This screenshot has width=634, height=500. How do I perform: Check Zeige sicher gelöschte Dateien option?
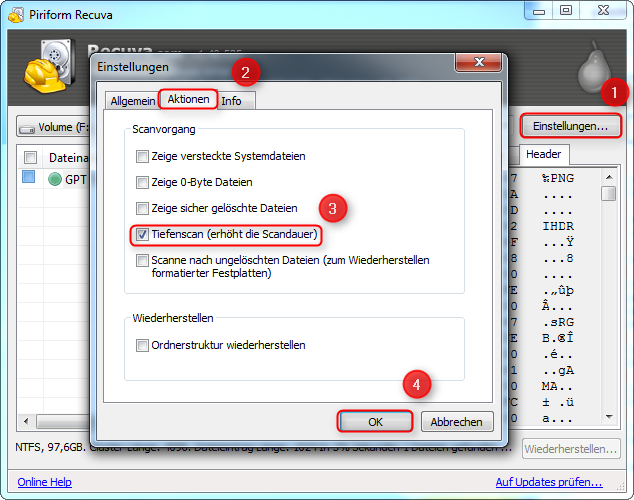click(142, 208)
